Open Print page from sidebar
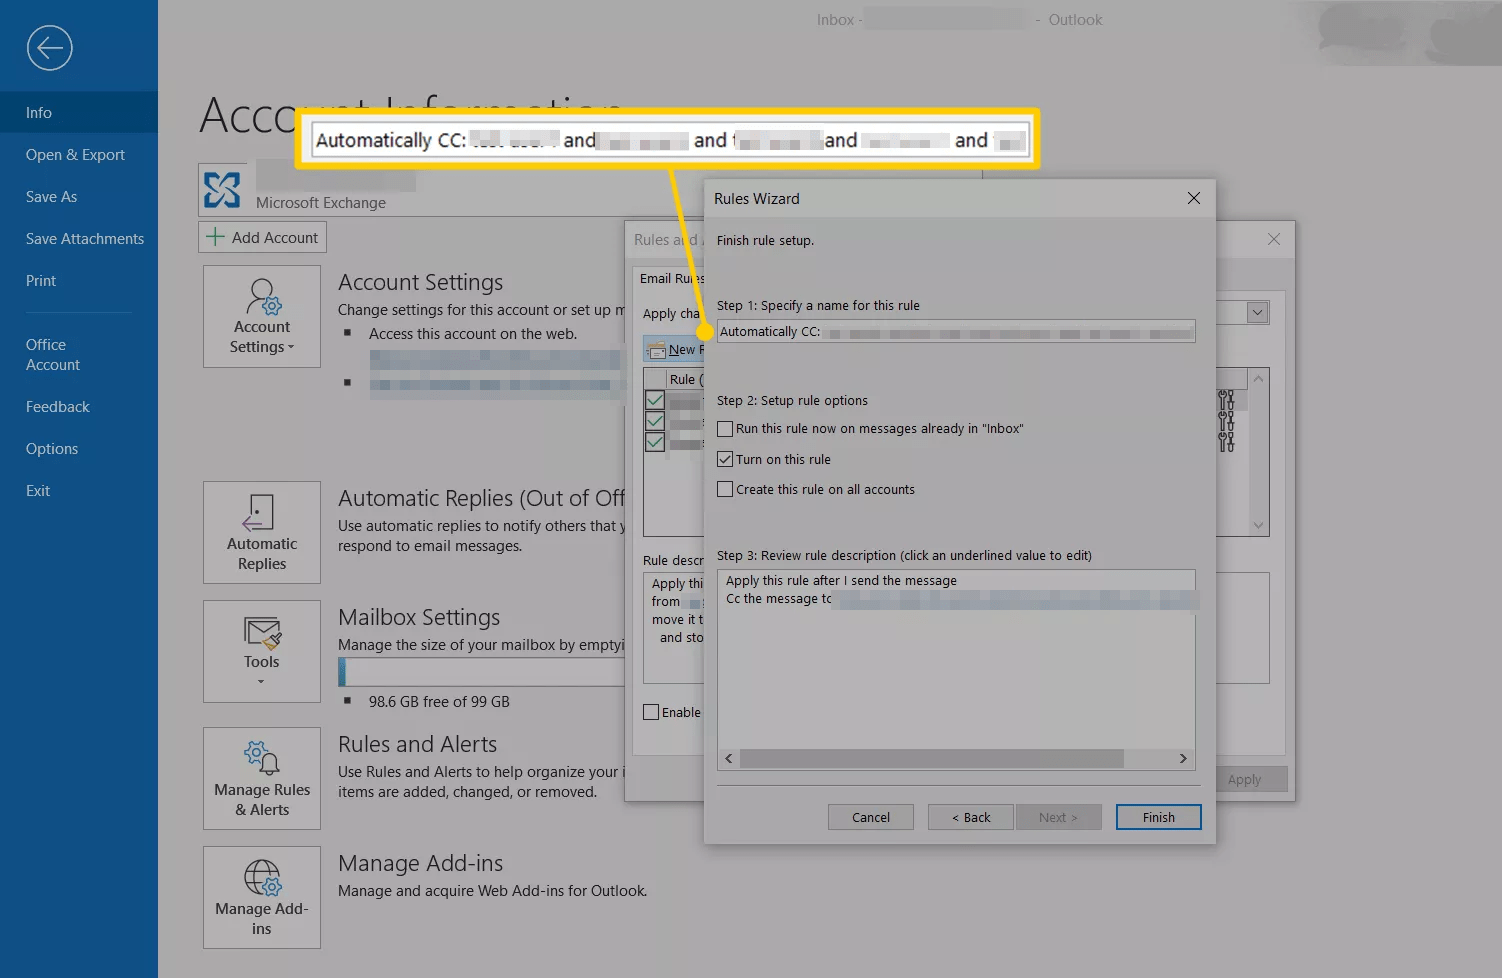 point(79,280)
